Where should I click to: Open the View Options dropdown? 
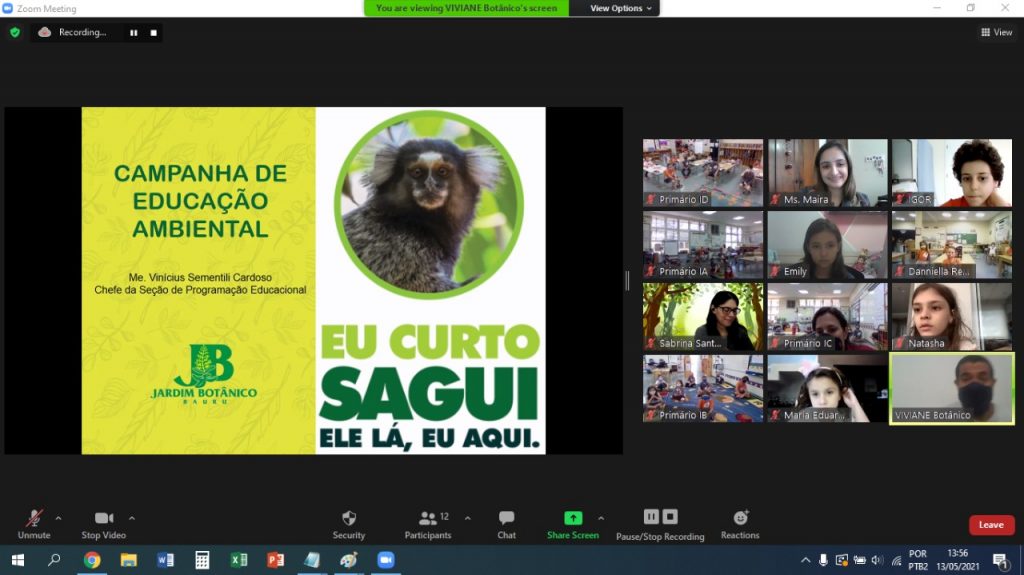pyautogui.click(x=620, y=8)
